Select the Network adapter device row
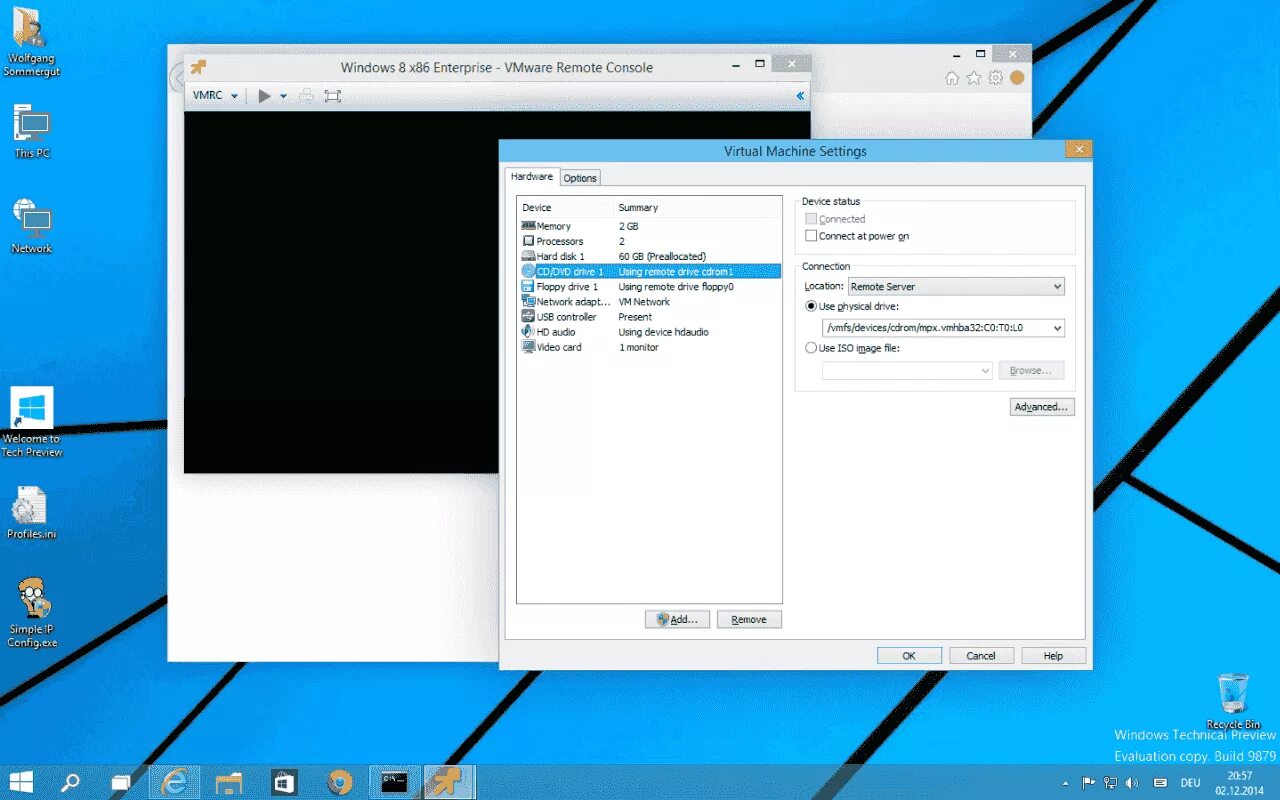Viewport: 1280px width, 800px height. pos(649,301)
